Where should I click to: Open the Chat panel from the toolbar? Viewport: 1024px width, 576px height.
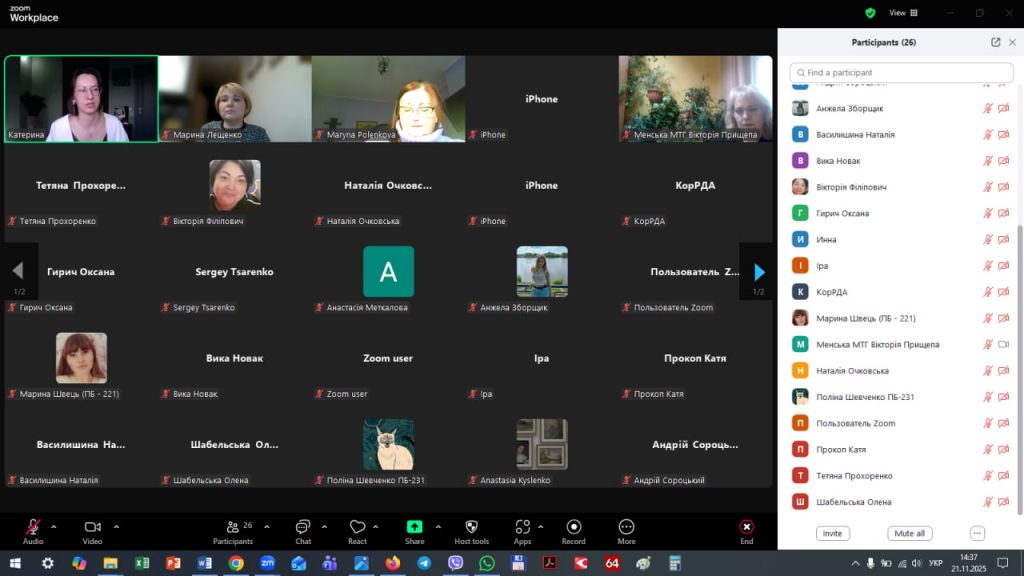(303, 527)
